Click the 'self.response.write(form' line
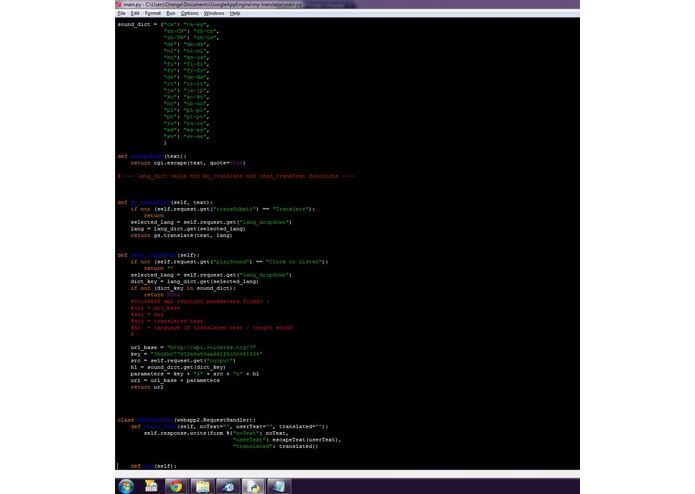This screenshot has height=494, width=695. pos(216,433)
